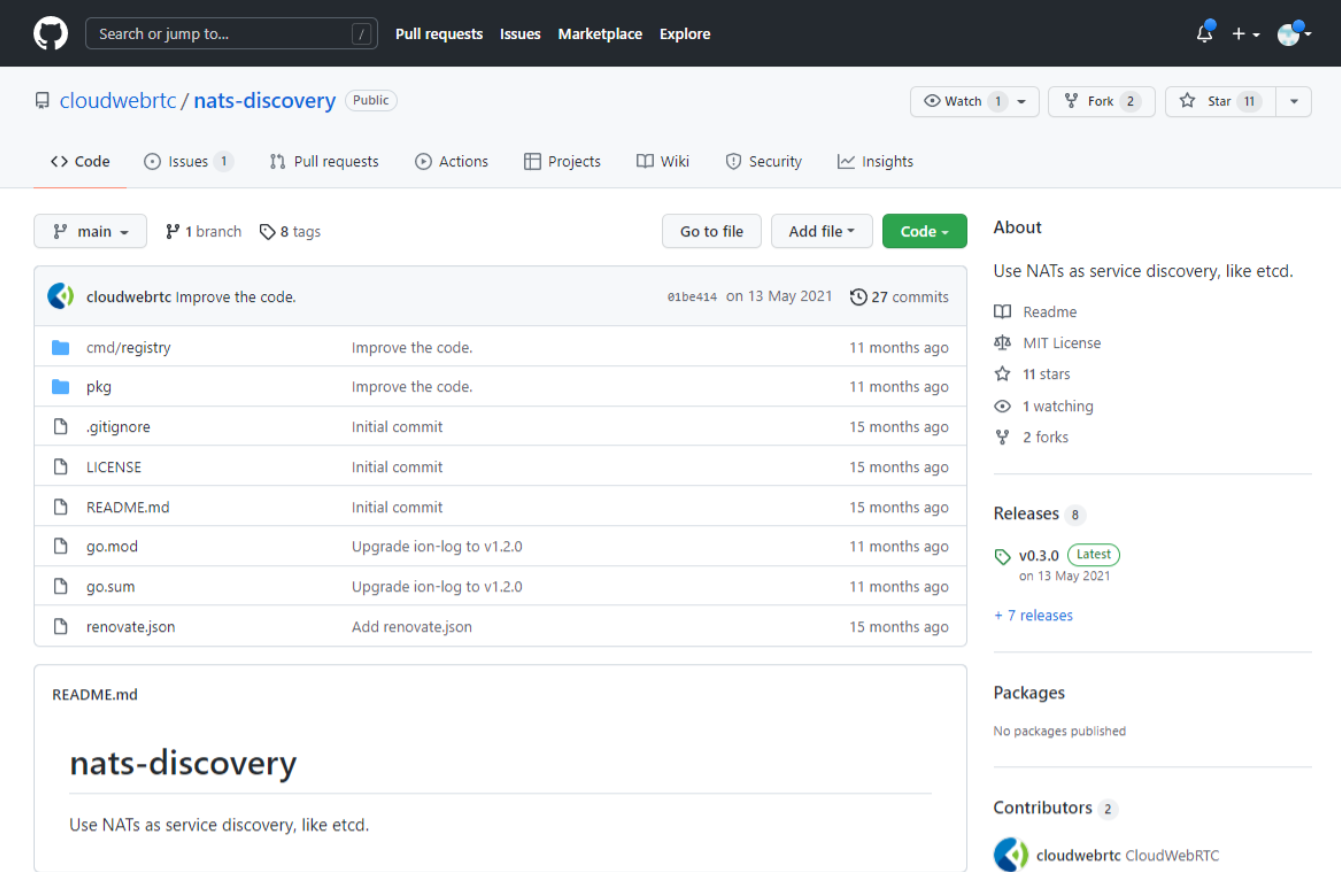
Task: Fork the nats-discovery repository
Action: point(1100,101)
